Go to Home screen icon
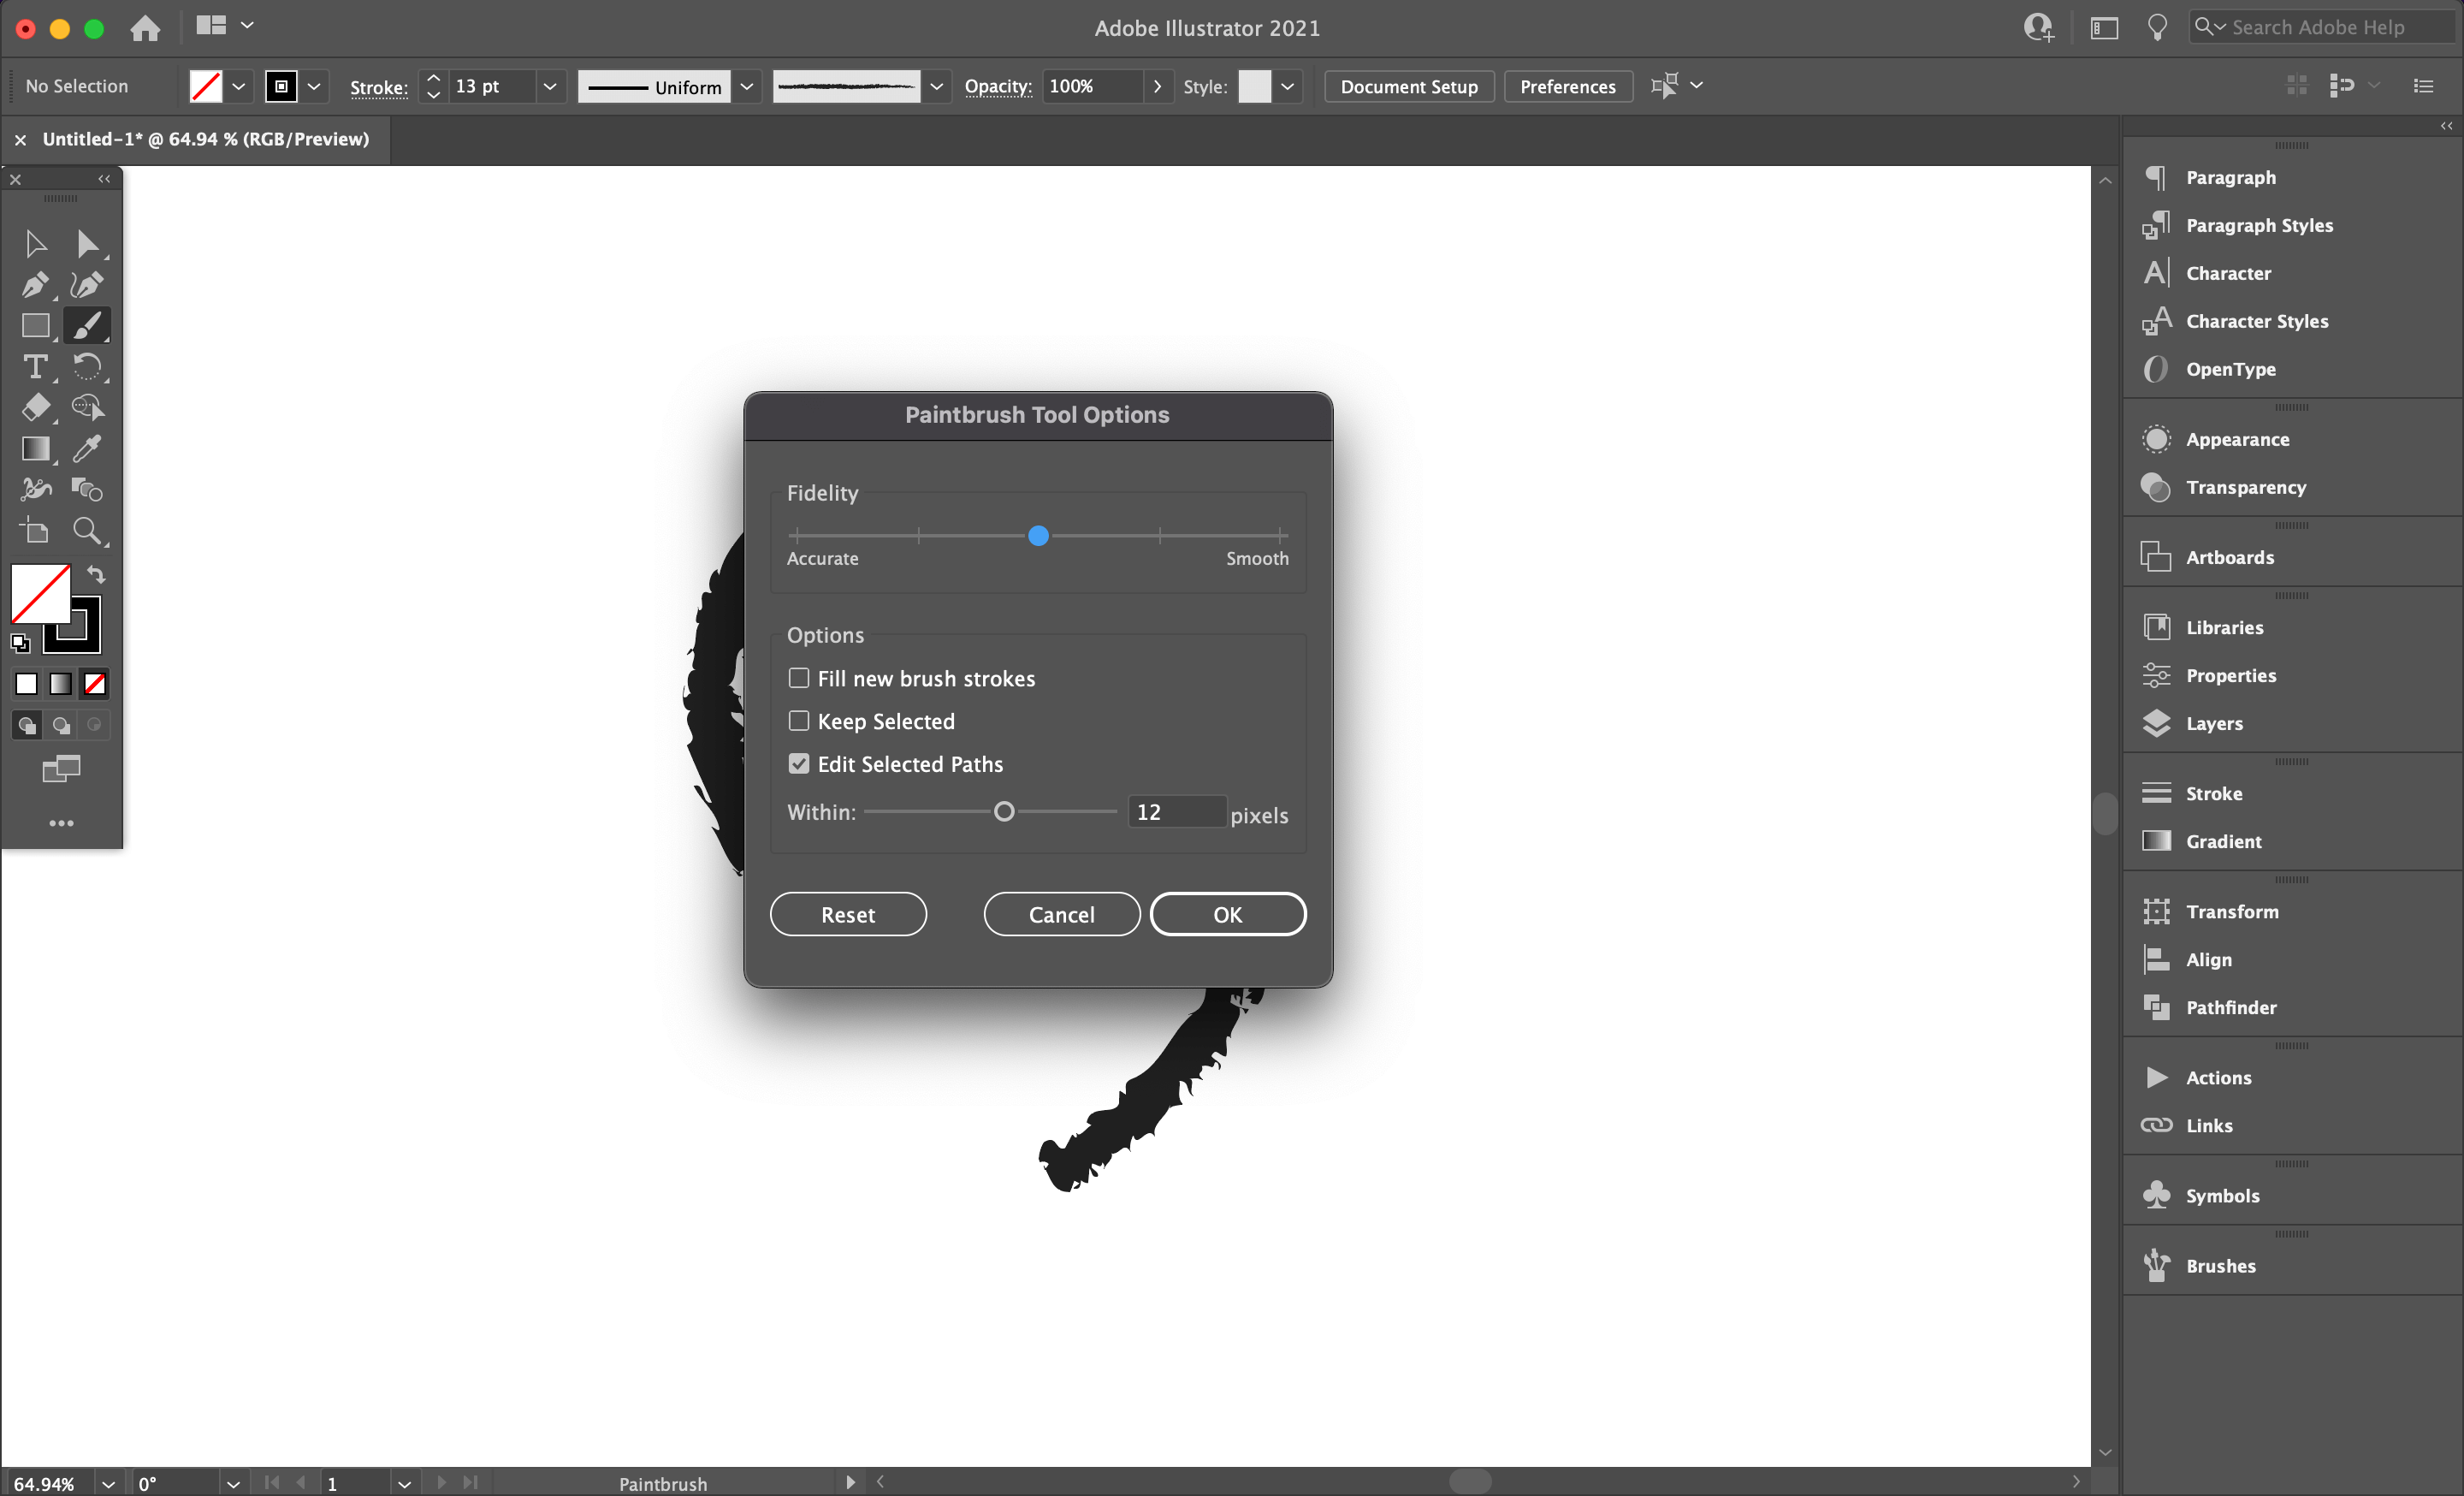Image resolution: width=2464 pixels, height=1496 pixels. click(x=145, y=28)
